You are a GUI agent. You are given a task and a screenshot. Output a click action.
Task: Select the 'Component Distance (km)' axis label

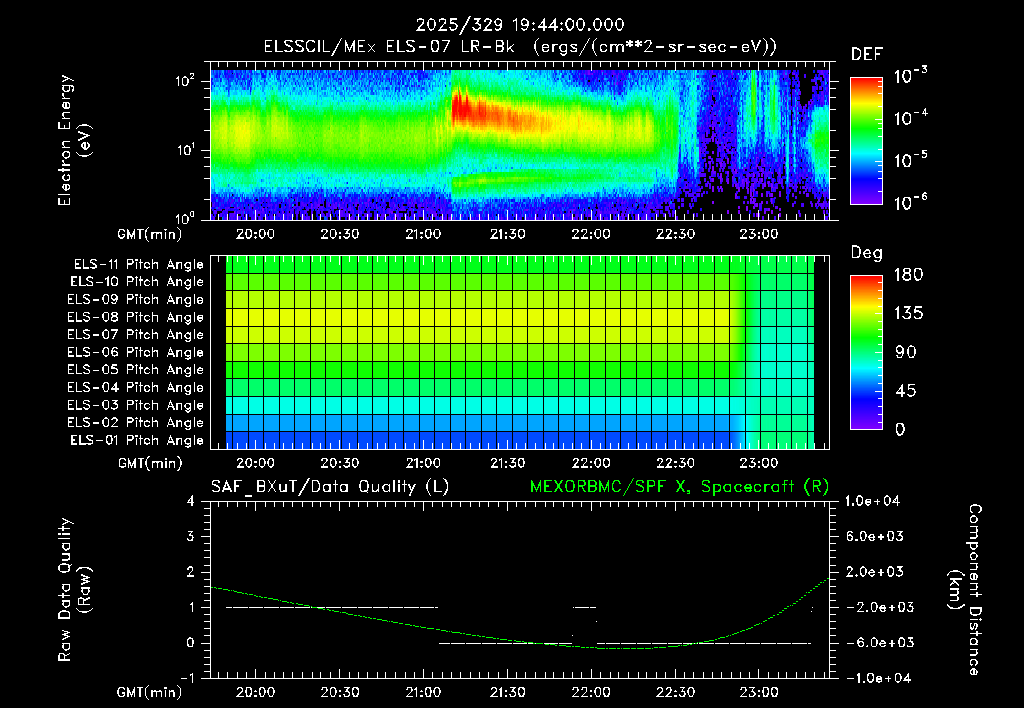tap(965, 590)
